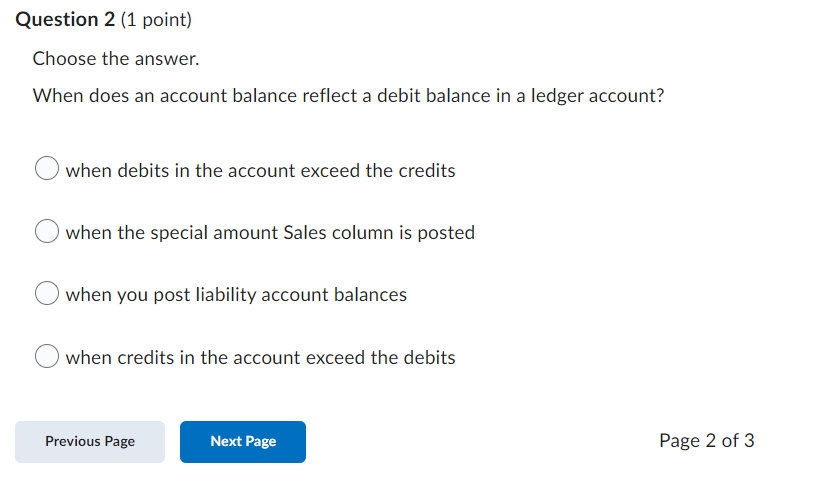The width and height of the screenshot is (833, 487).
Task: Select radio for 'special amount Sales column is posted'
Action: pos(47,232)
